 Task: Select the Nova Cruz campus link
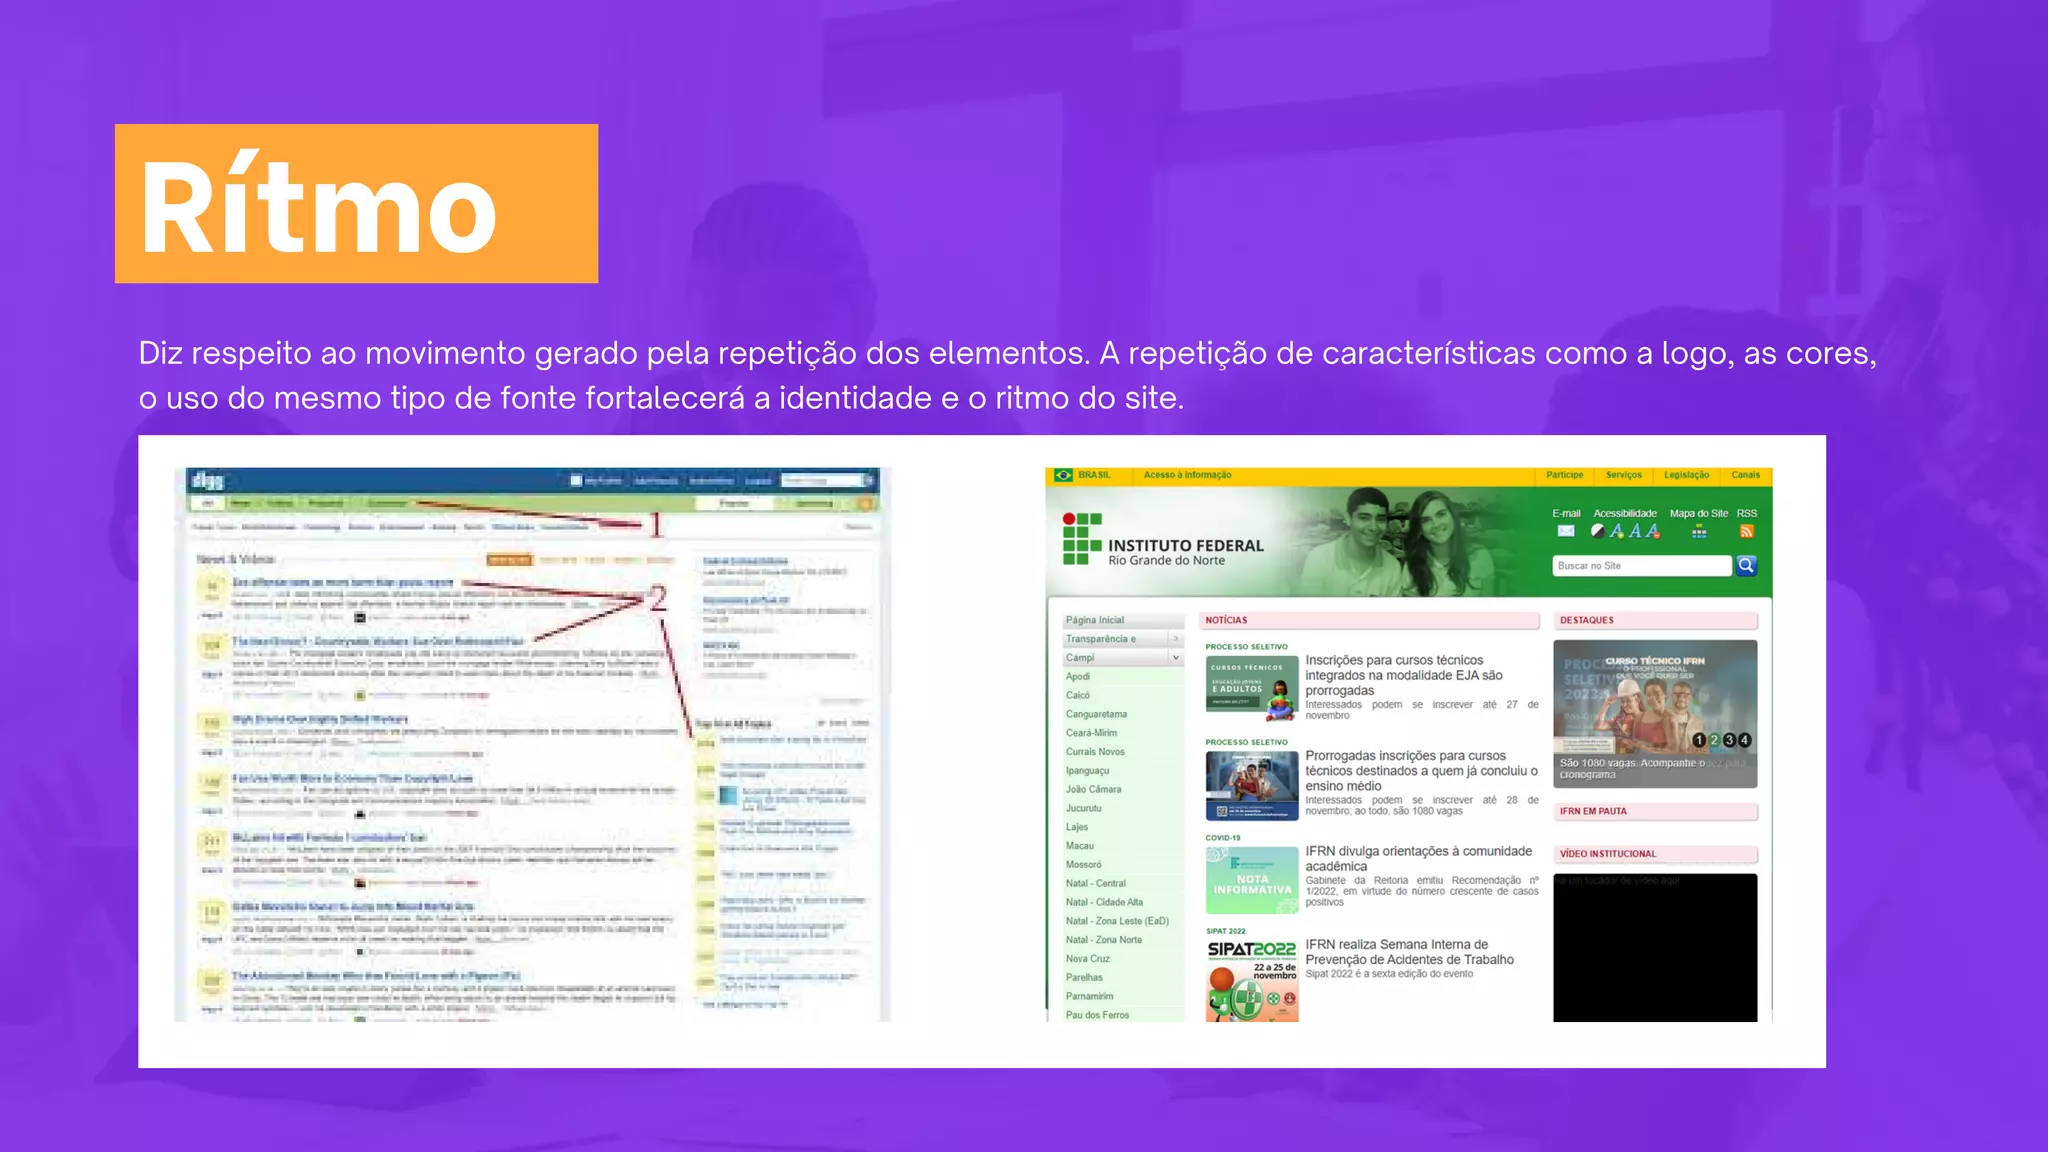click(x=1087, y=959)
